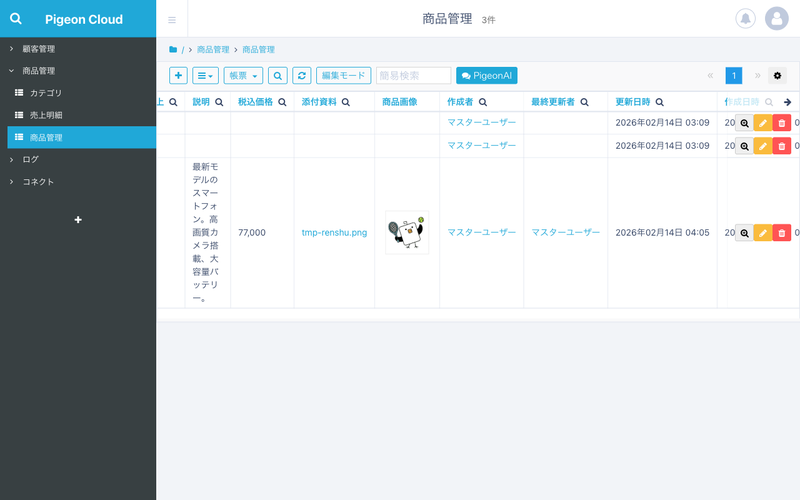Image resolution: width=800 pixels, height=500 pixels.
Task: Click マスターユーザー creator in the 77,000 row
Action: tap(482, 232)
